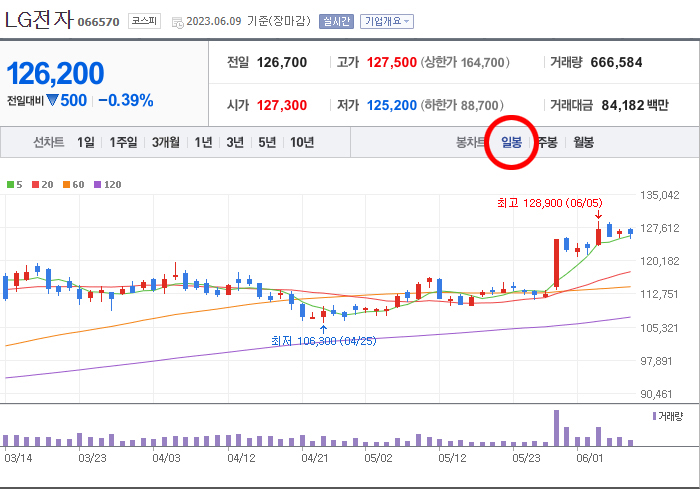The width and height of the screenshot is (700, 489).
Task: Switch chart to 5년 range
Action: 267,142
